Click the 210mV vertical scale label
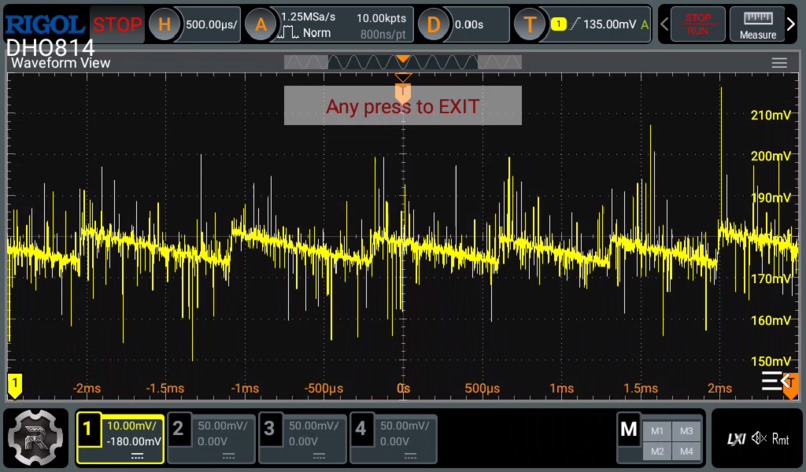The width and height of the screenshot is (806, 472). point(771,115)
